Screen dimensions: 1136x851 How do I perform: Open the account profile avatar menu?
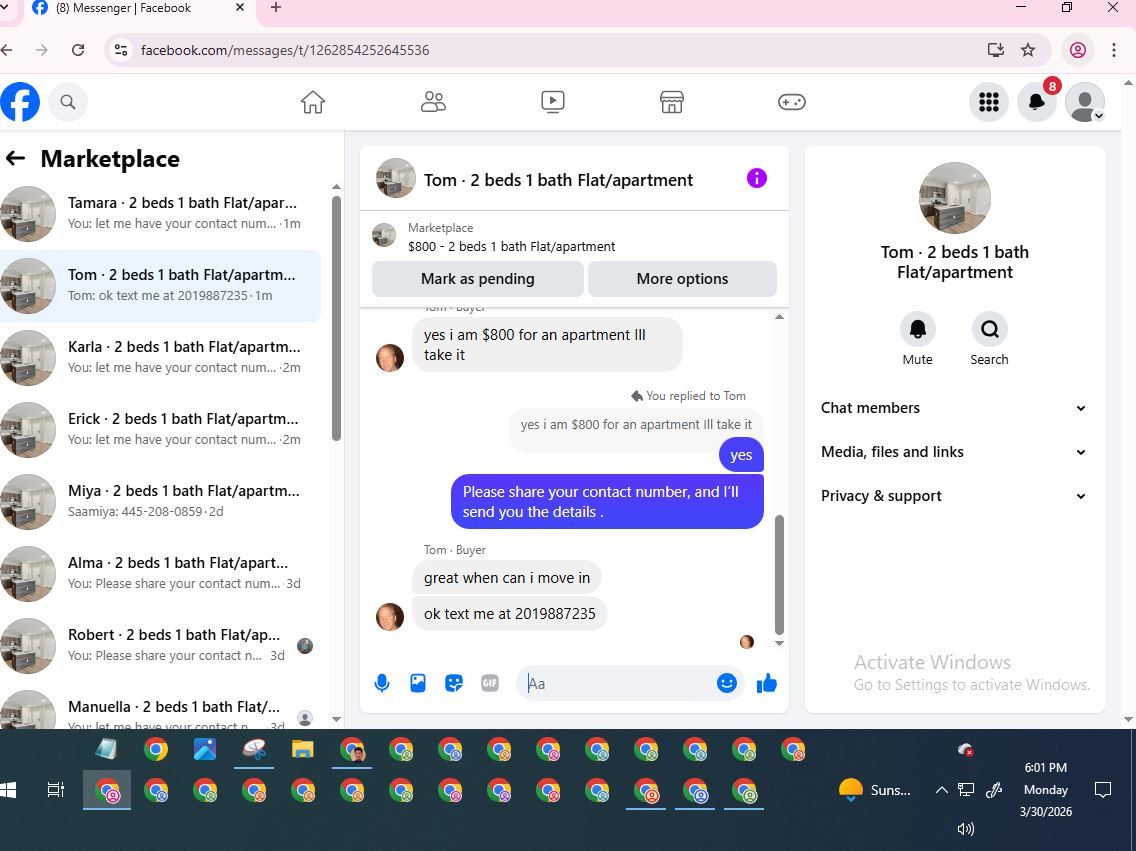[1085, 102]
